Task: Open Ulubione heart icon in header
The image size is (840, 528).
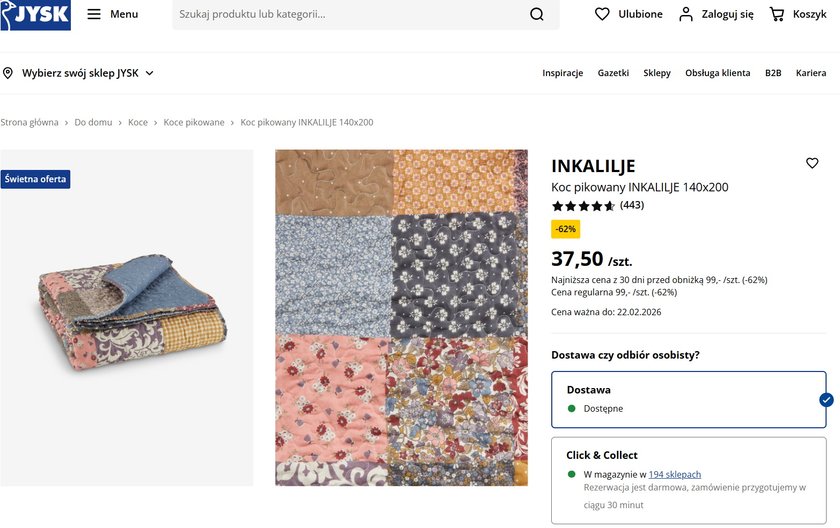Action: pos(602,14)
